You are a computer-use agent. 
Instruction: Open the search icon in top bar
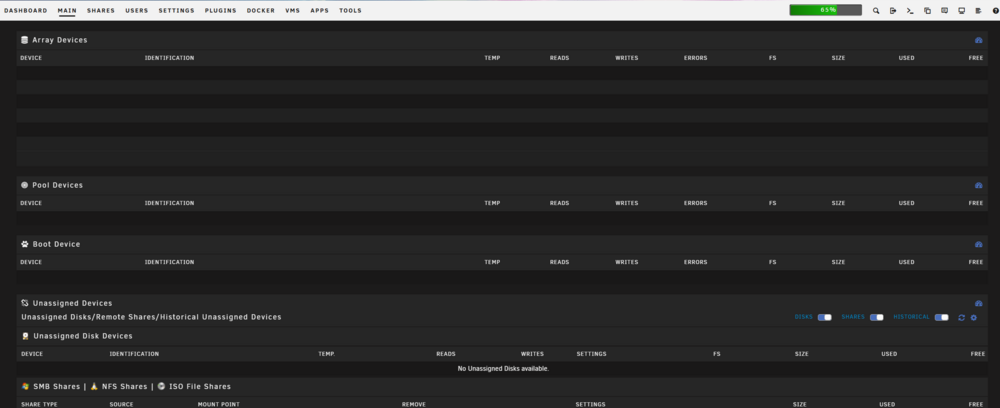click(876, 11)
